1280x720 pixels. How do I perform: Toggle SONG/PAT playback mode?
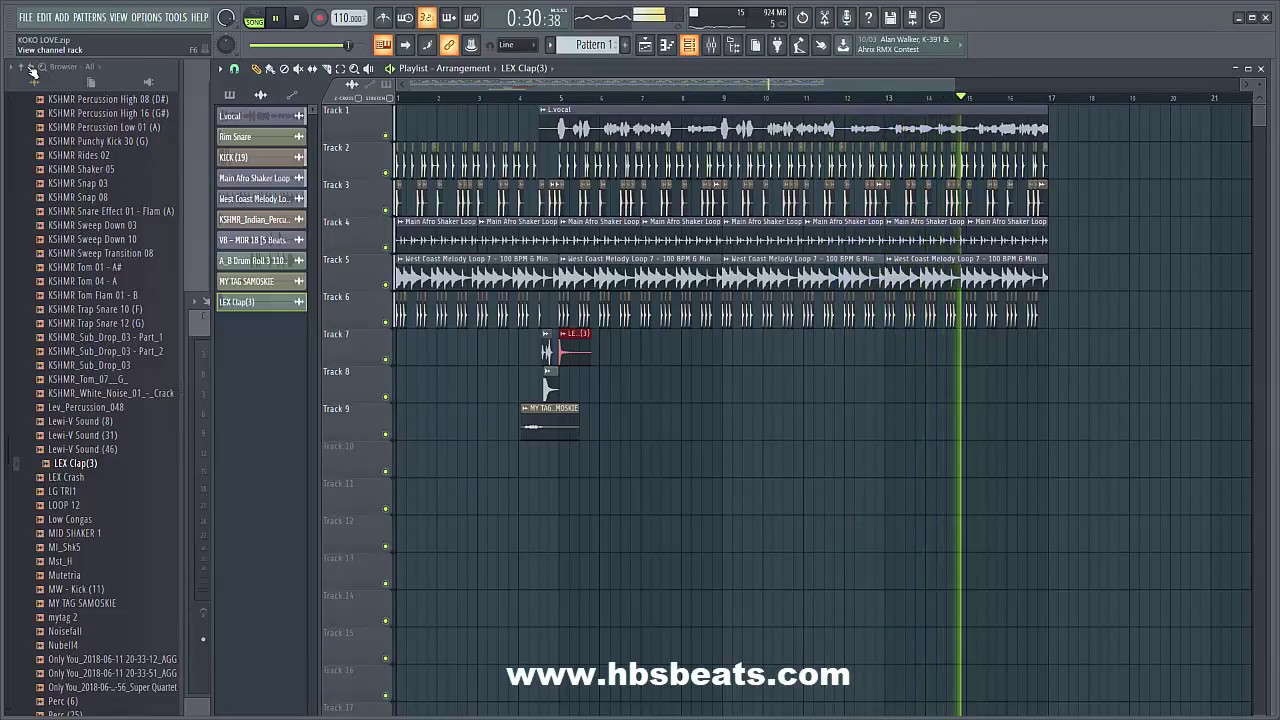(x=254, y=18)
